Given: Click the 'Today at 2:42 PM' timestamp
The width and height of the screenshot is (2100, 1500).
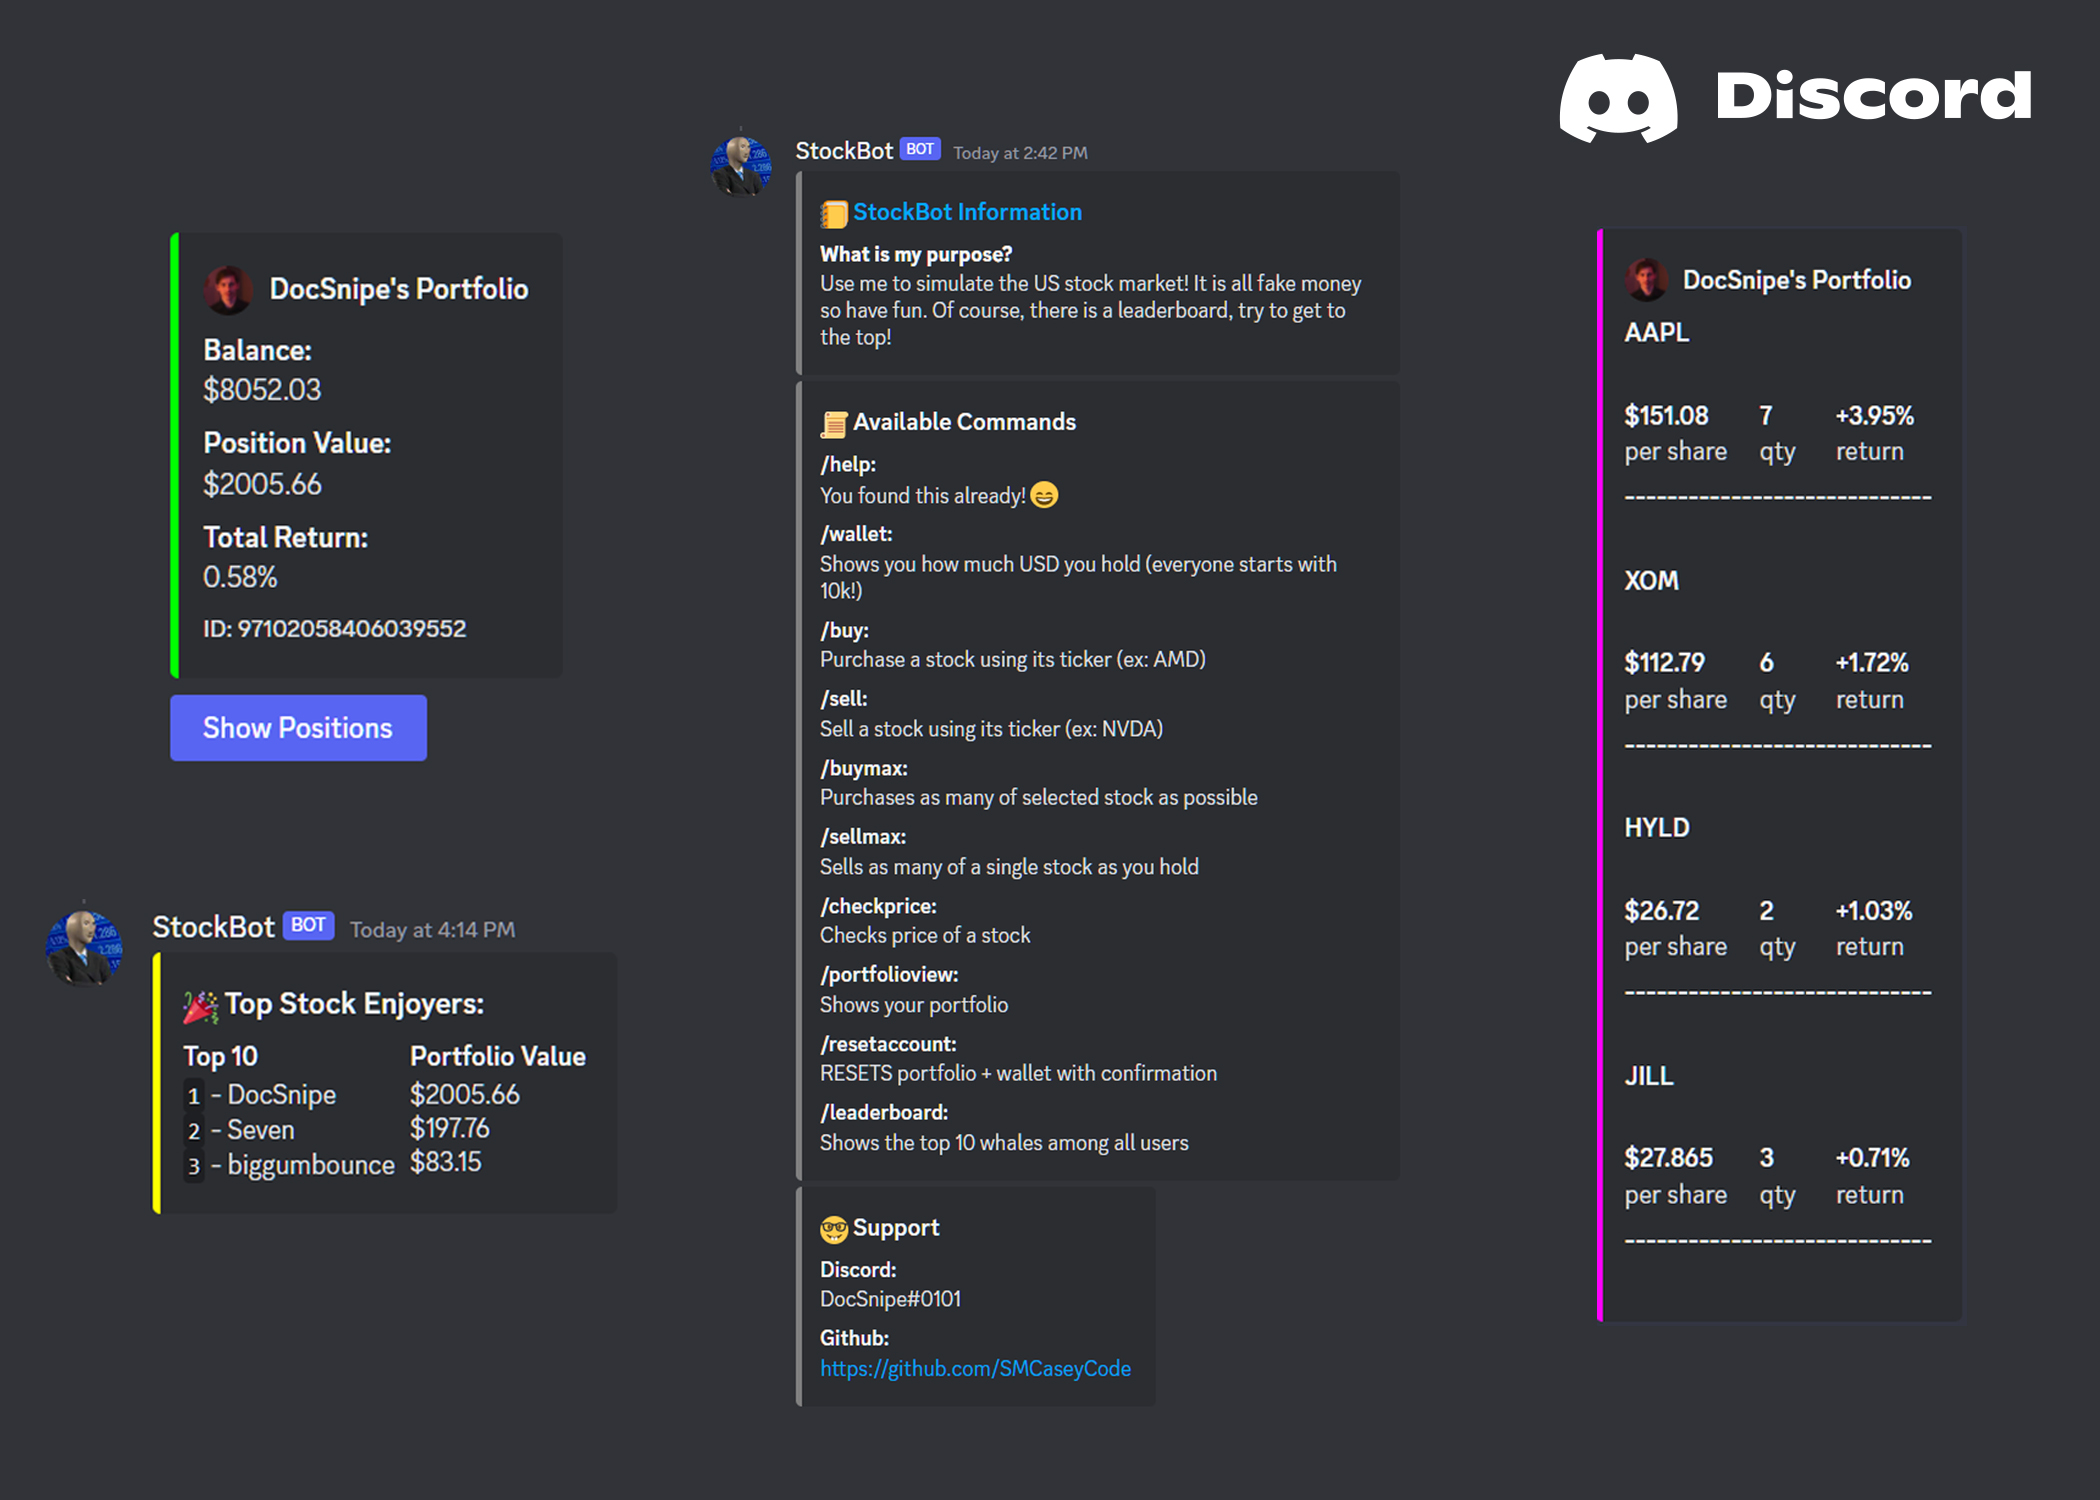Looking at the screenshot, I should click(1020, 153).
